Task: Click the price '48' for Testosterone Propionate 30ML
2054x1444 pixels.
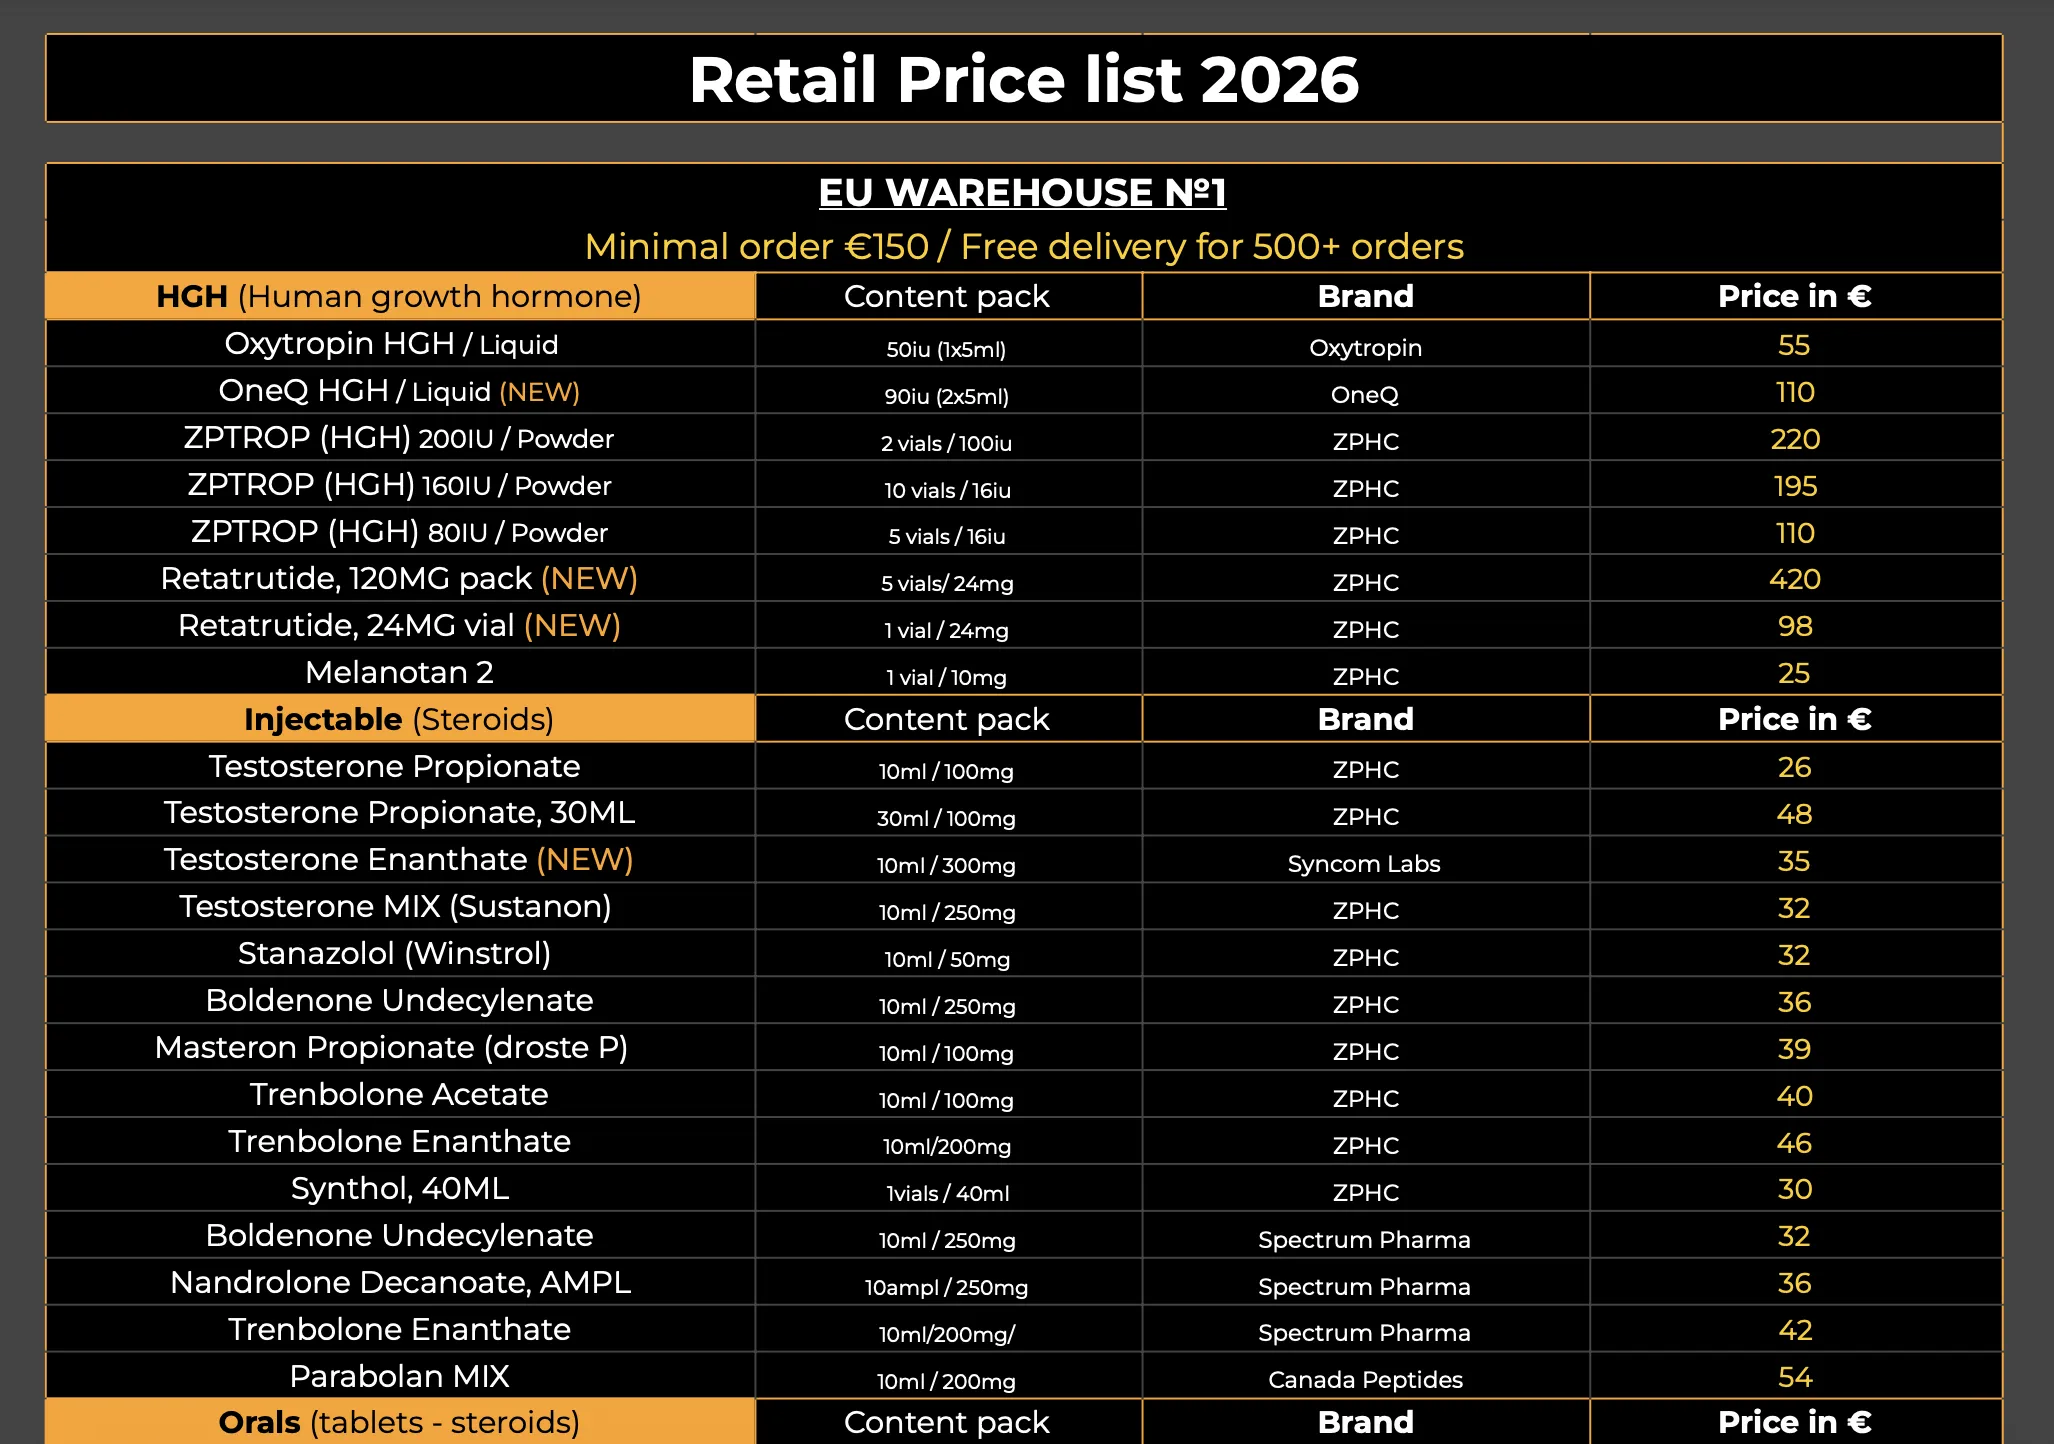Action: [x=1794, y=814]
